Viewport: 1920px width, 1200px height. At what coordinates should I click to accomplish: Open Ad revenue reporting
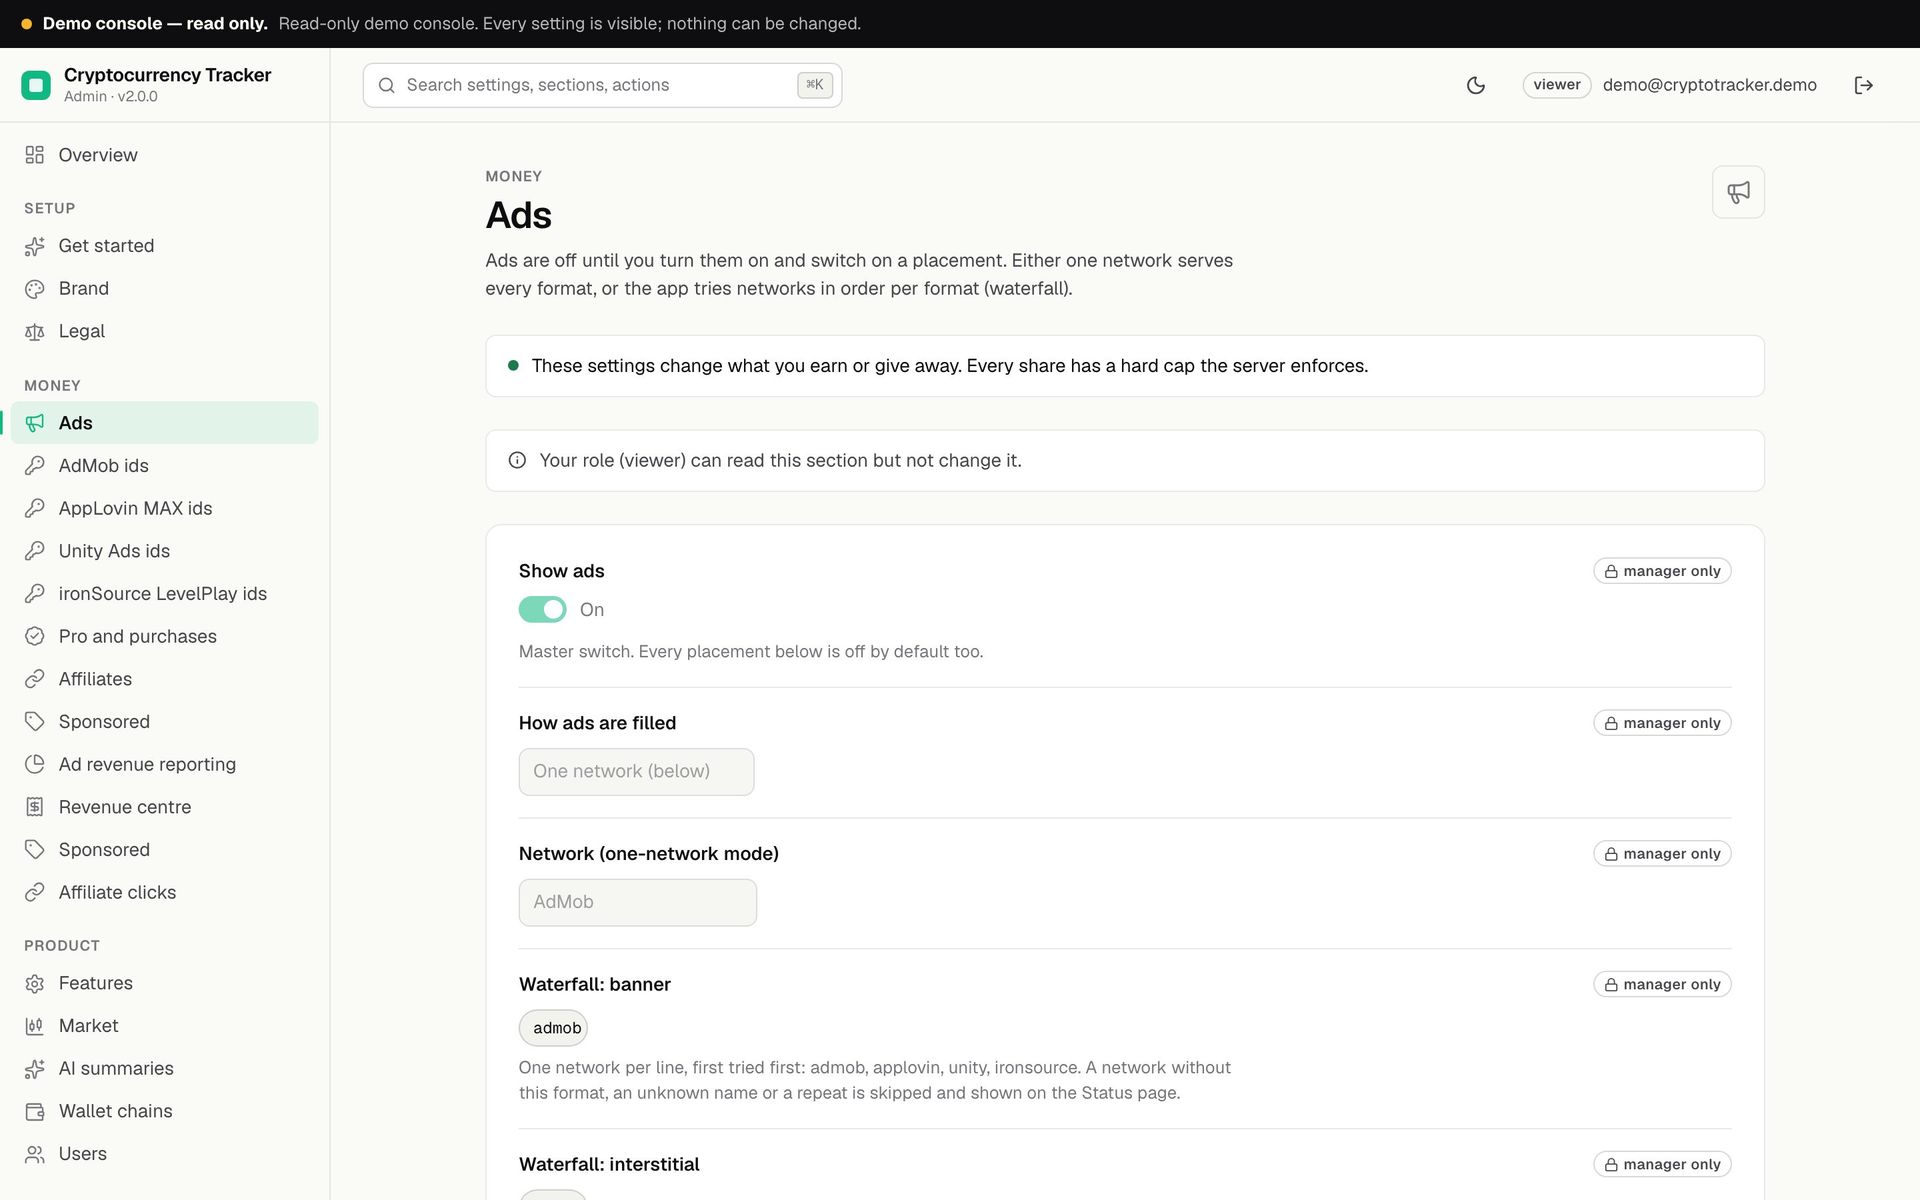coord(165,764)
